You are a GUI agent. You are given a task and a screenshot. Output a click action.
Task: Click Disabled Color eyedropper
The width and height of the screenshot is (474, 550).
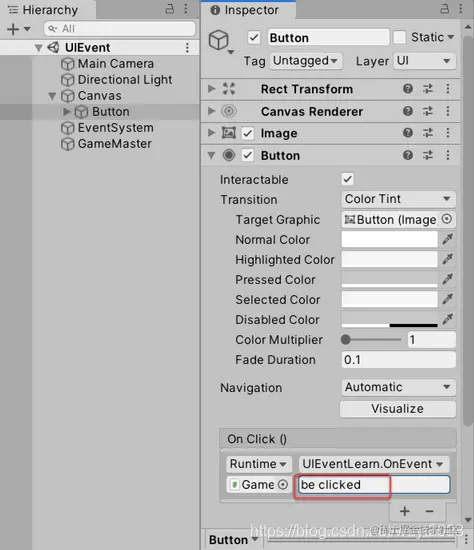click(x=447, y=319)
